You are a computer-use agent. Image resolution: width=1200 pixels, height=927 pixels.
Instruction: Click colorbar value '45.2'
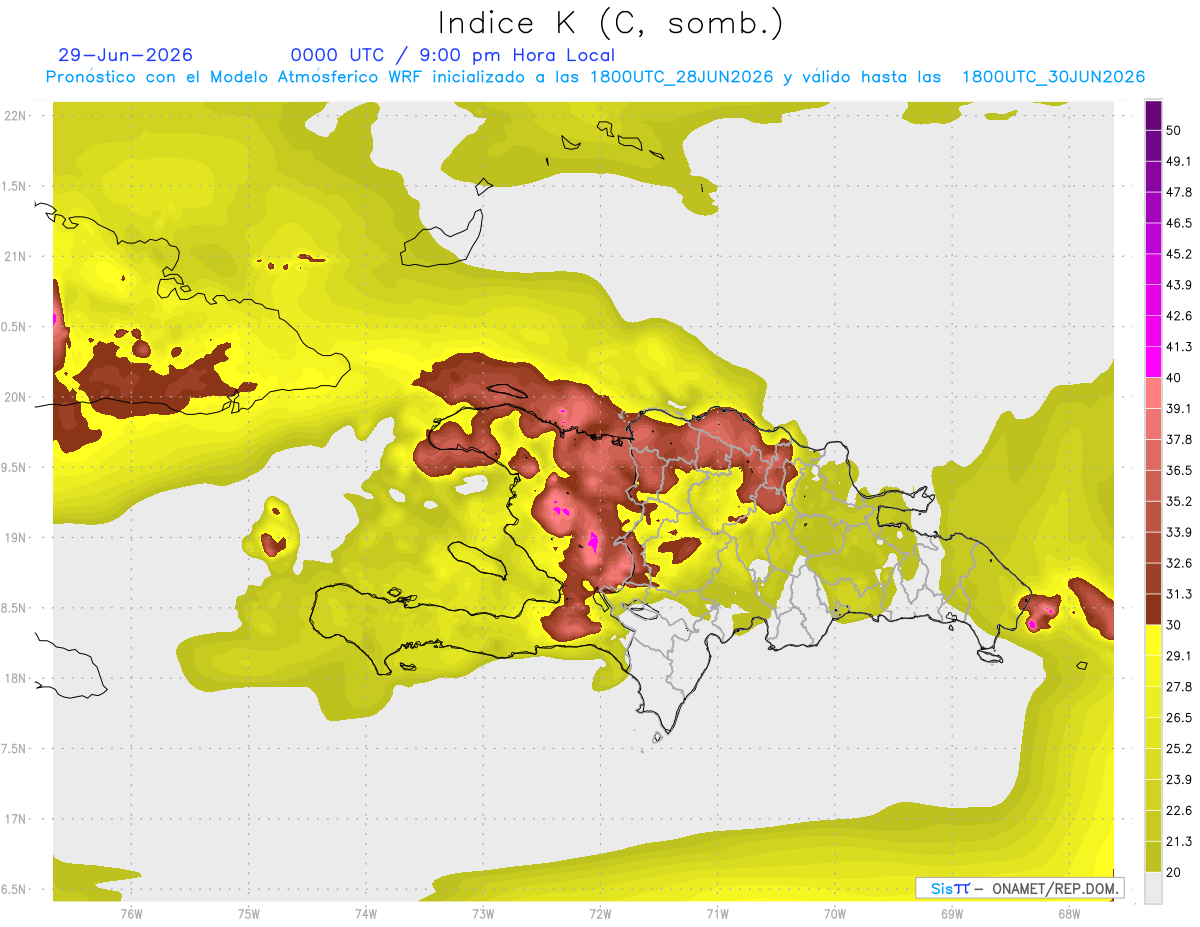coord(1180,254)
